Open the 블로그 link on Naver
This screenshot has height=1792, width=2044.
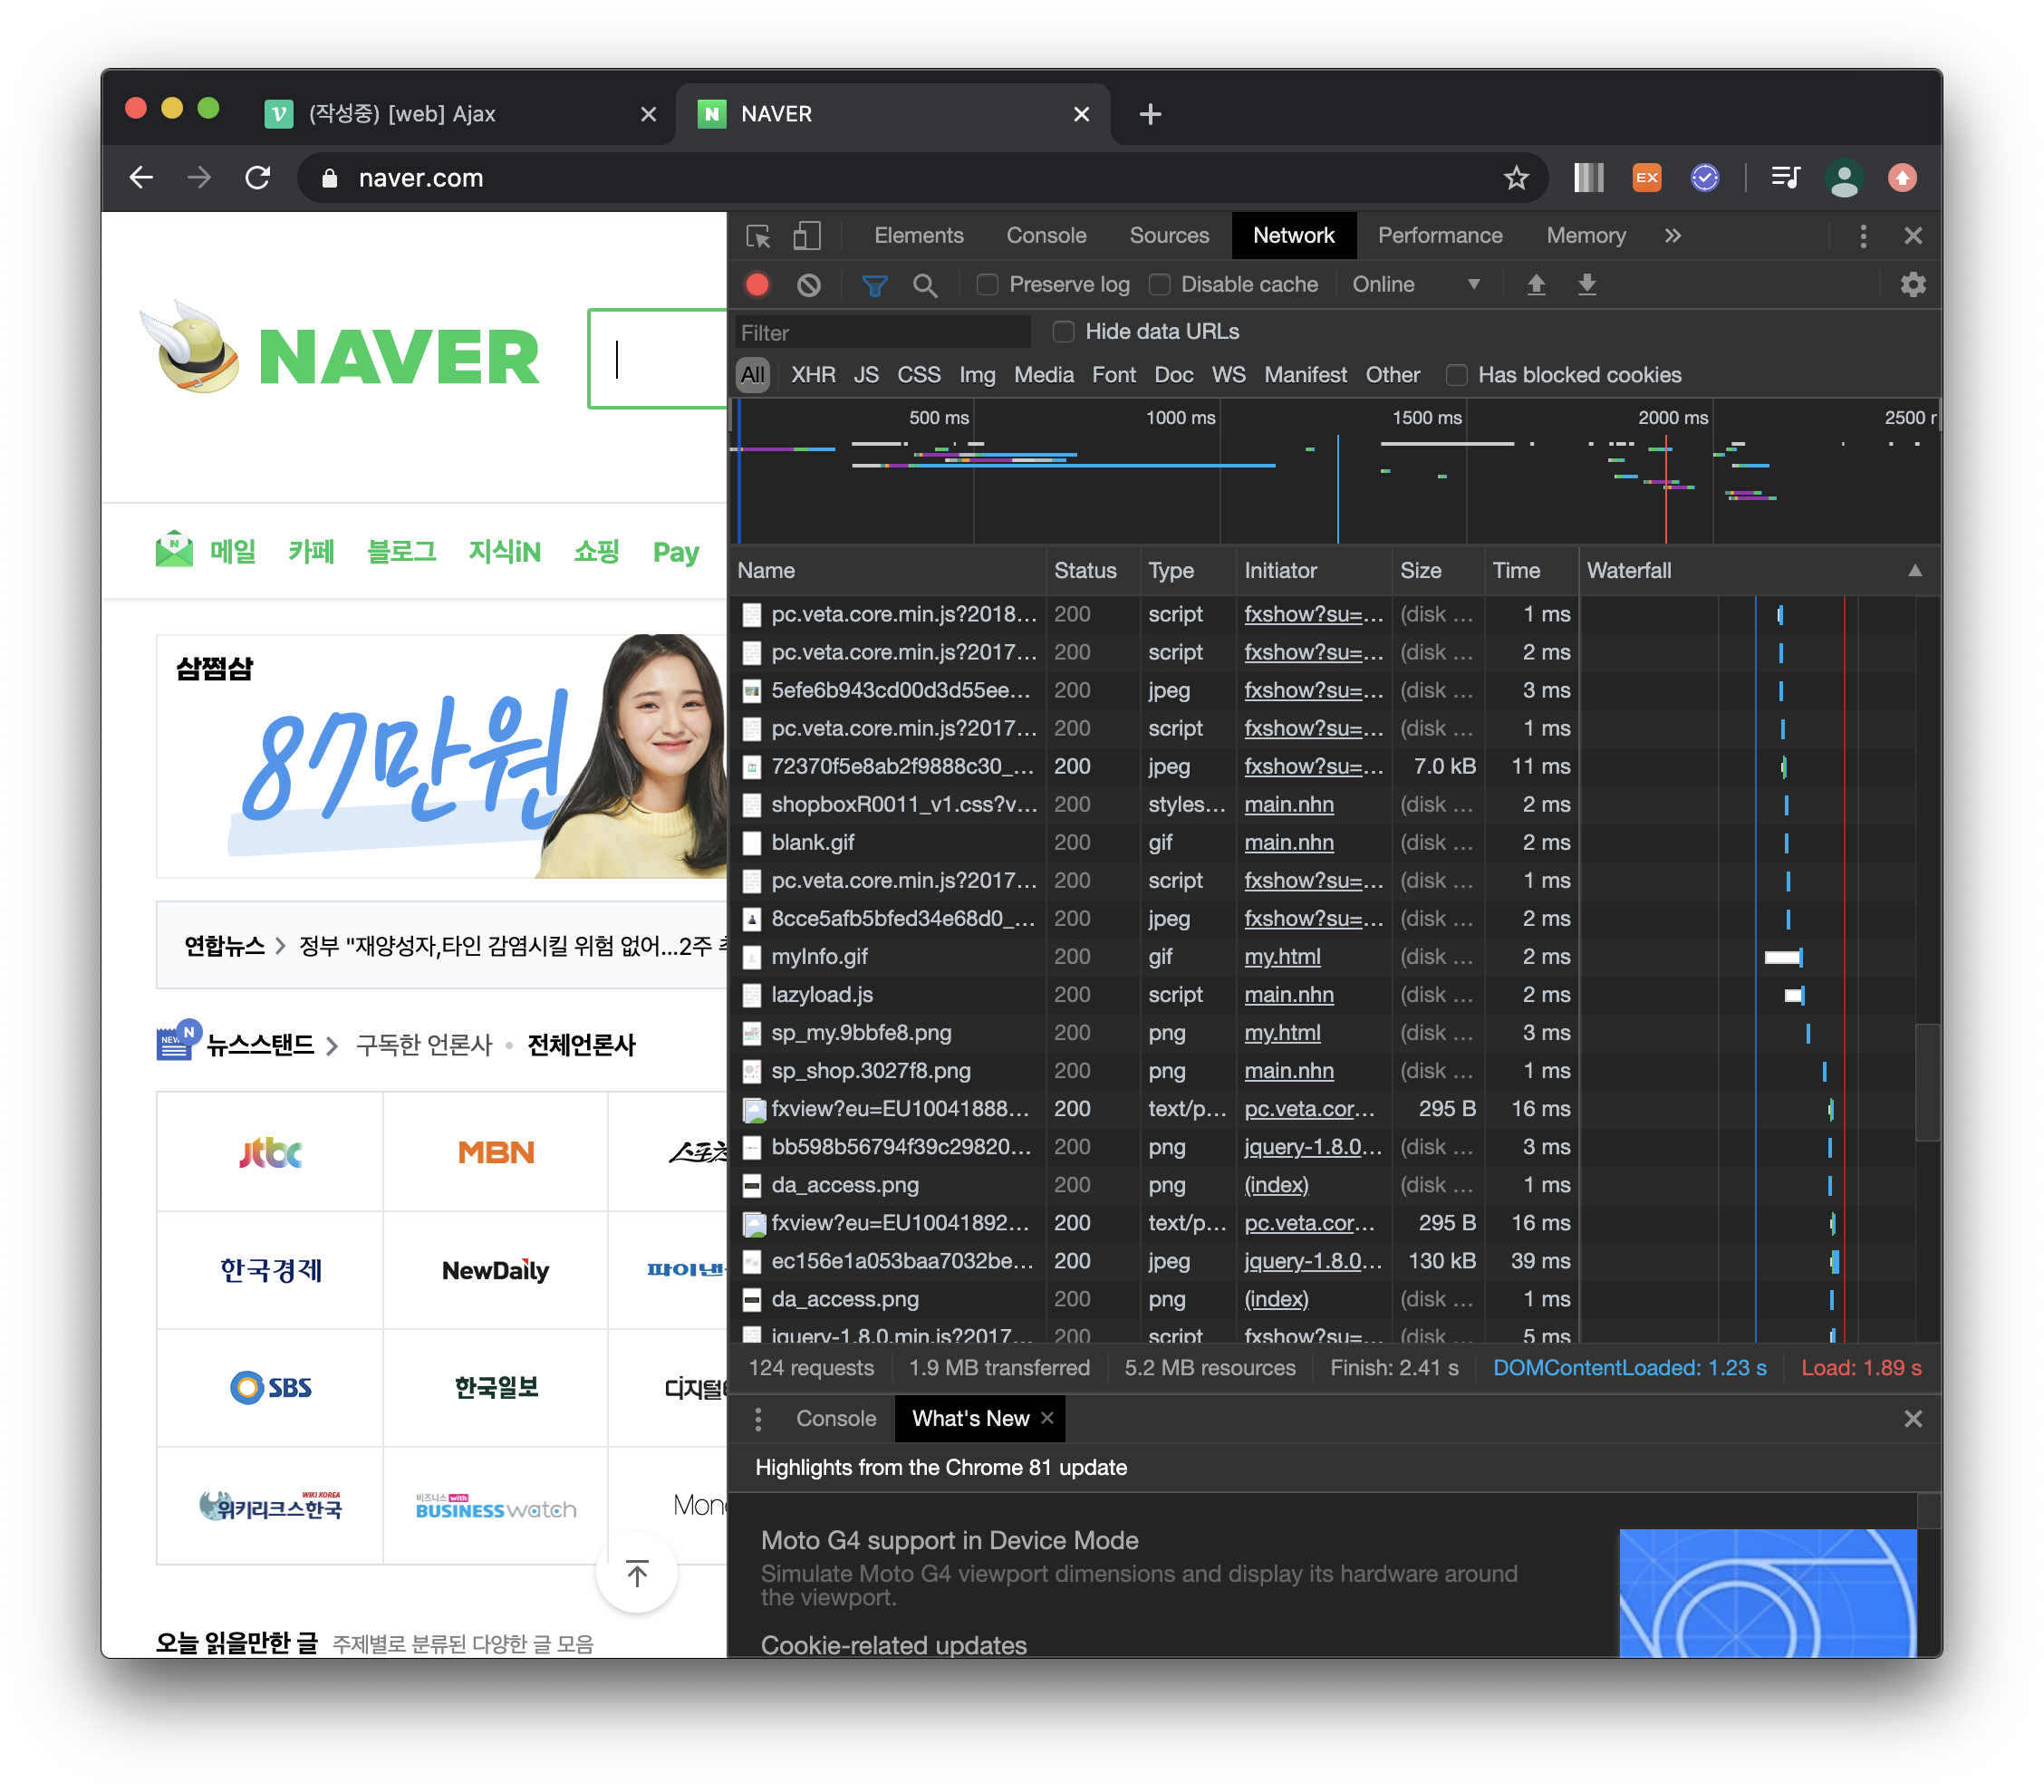401,551
